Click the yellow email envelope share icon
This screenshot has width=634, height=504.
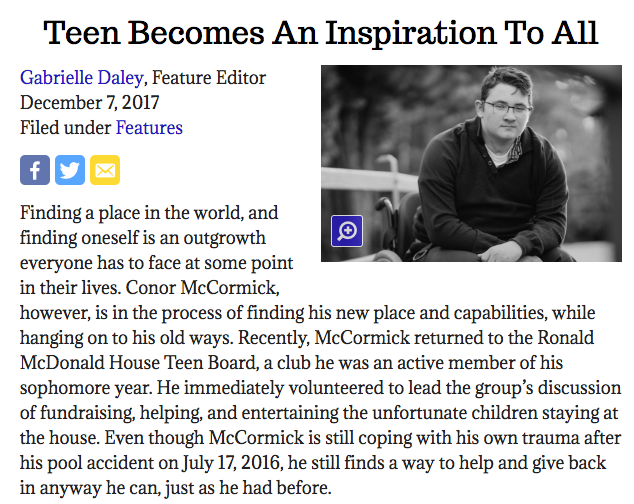coord(105,170)
